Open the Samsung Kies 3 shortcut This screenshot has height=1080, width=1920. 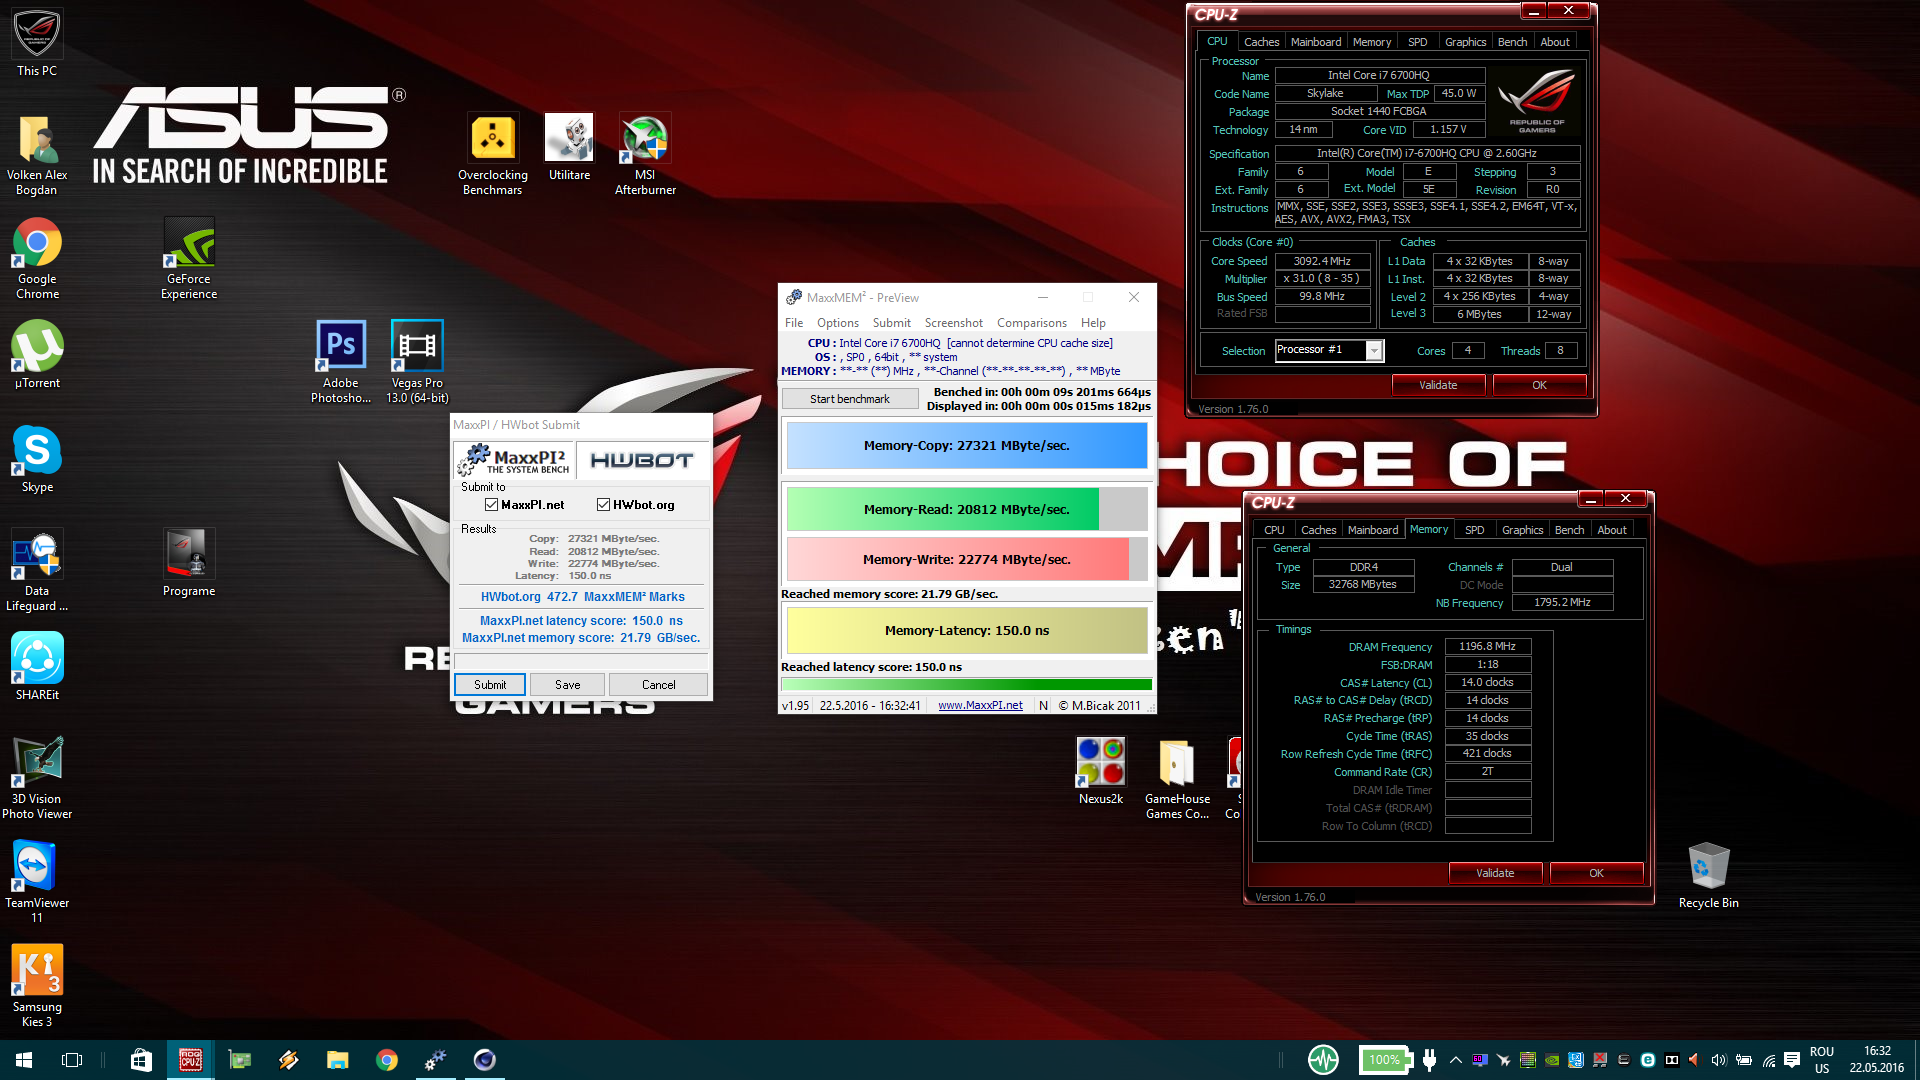(x=37, y=986)
